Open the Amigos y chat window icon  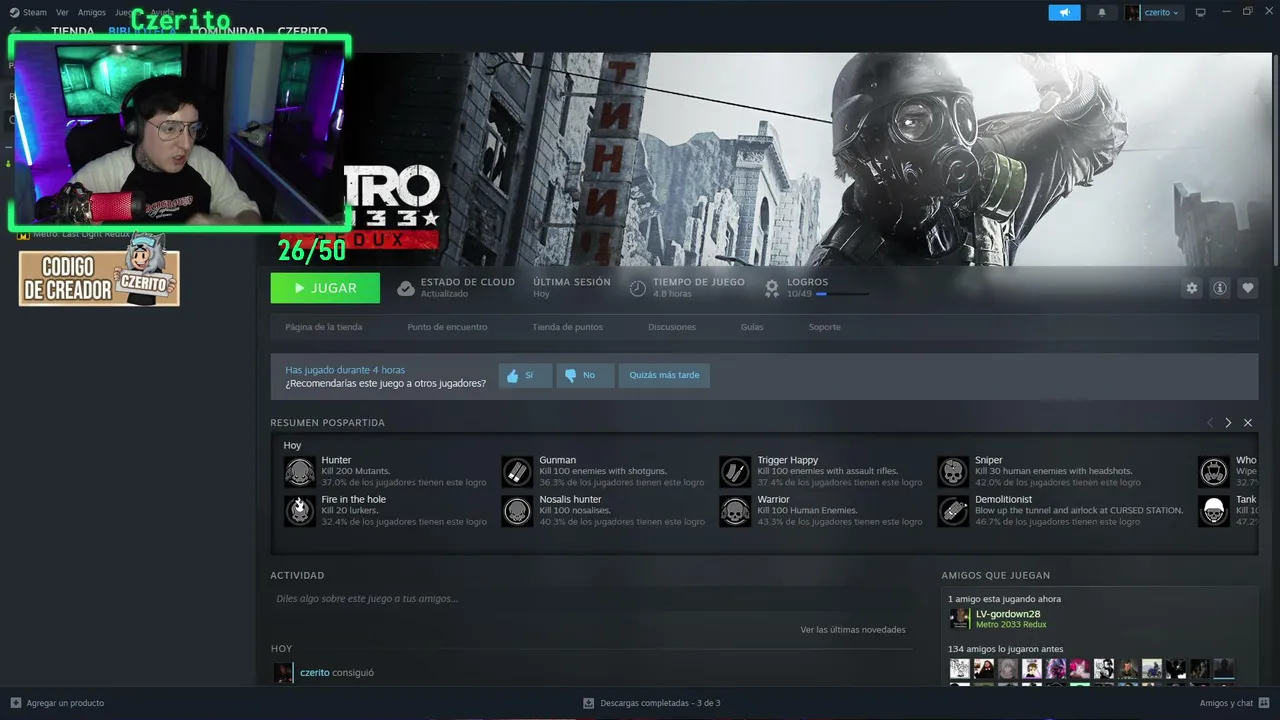coord(1264,703)
